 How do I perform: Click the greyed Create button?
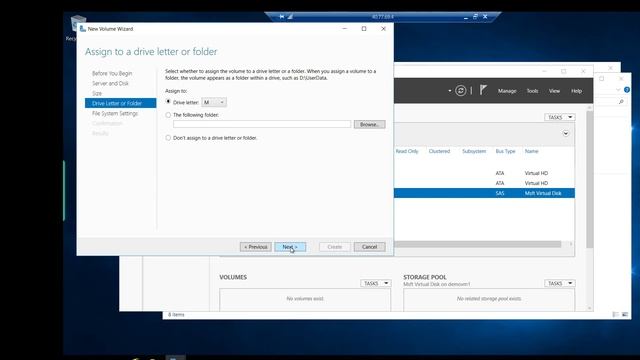pos(334,247)
